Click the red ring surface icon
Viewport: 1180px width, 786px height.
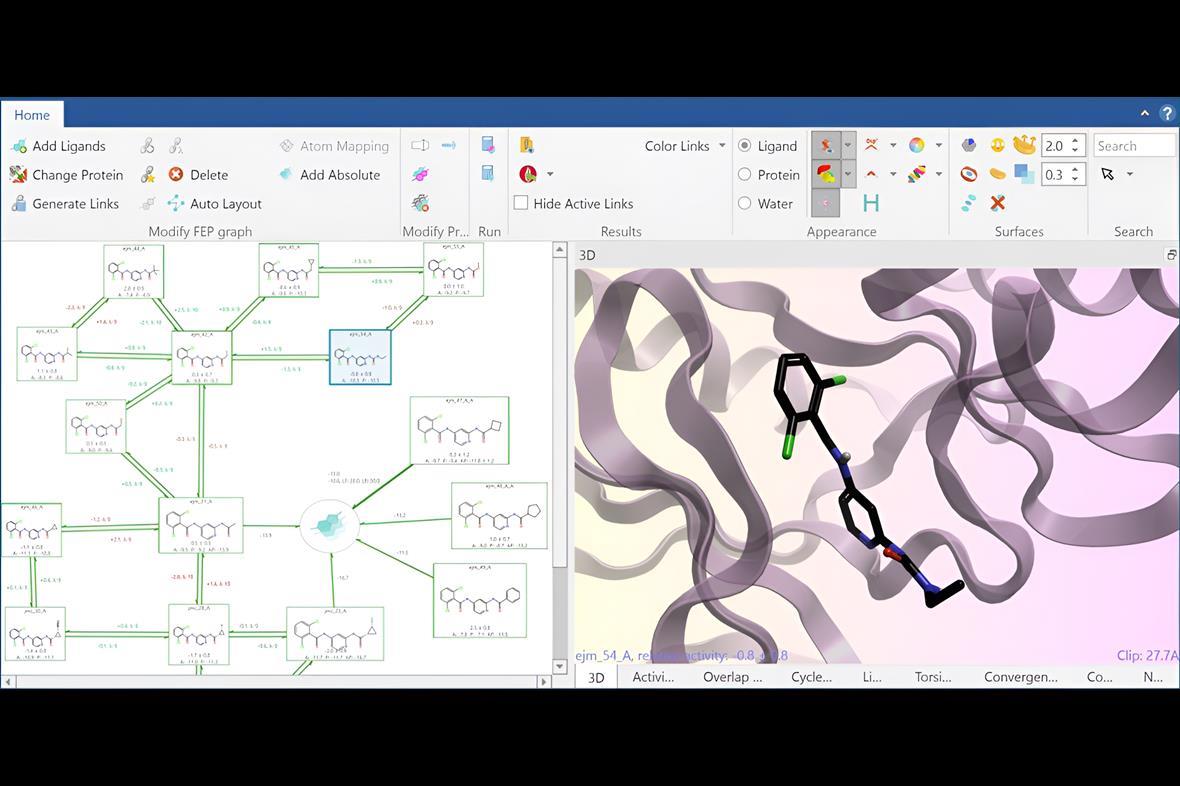pyautogui.click(x=969, y=175)
